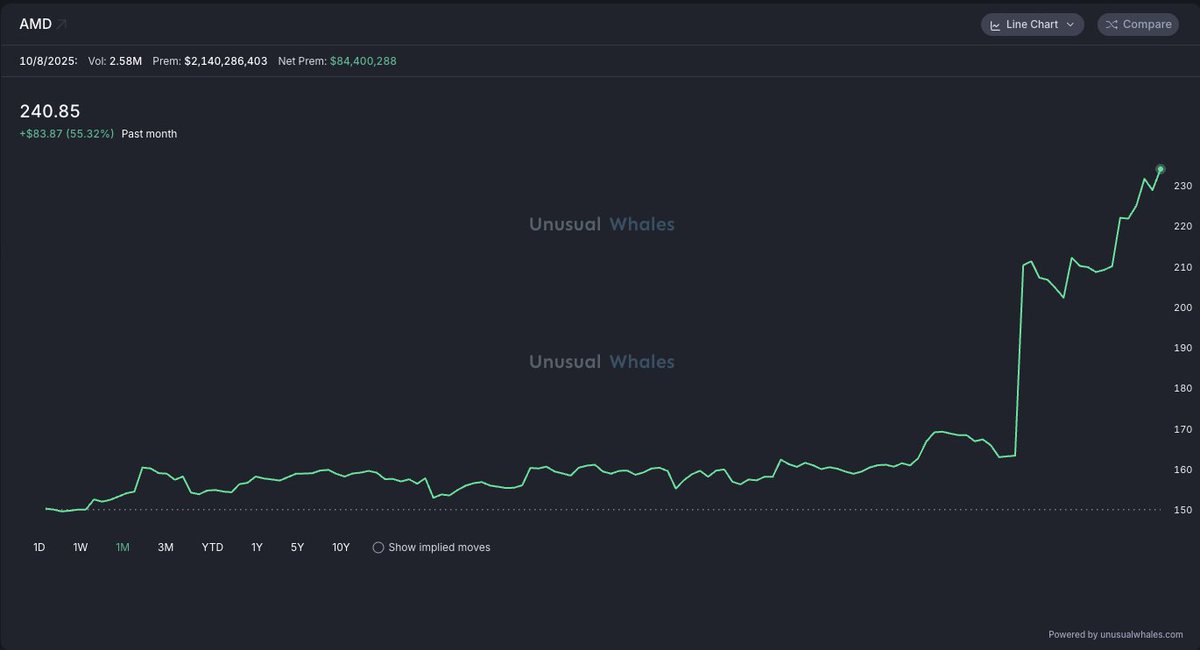The height and width of the screenshot is (650, 1200).
Task: Switch to 5Y time range
Action: point(297,547)
